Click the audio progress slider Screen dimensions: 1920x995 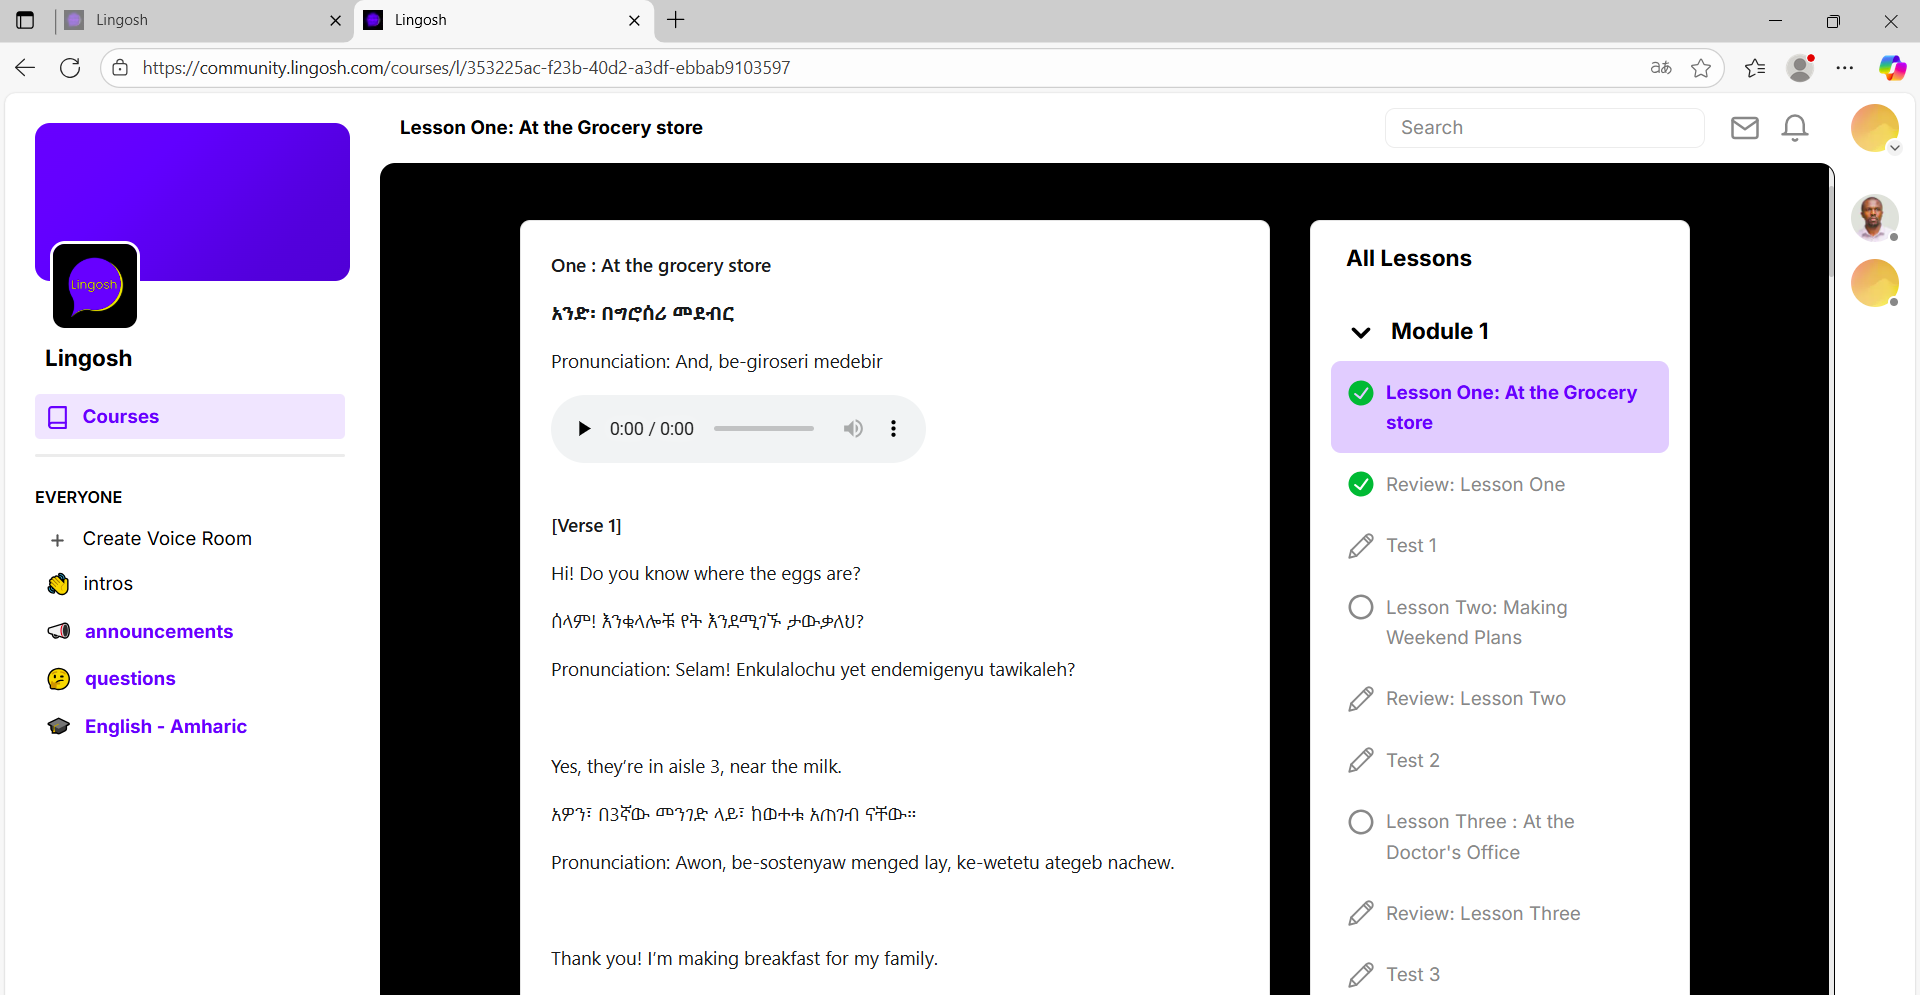click(764, 429)
